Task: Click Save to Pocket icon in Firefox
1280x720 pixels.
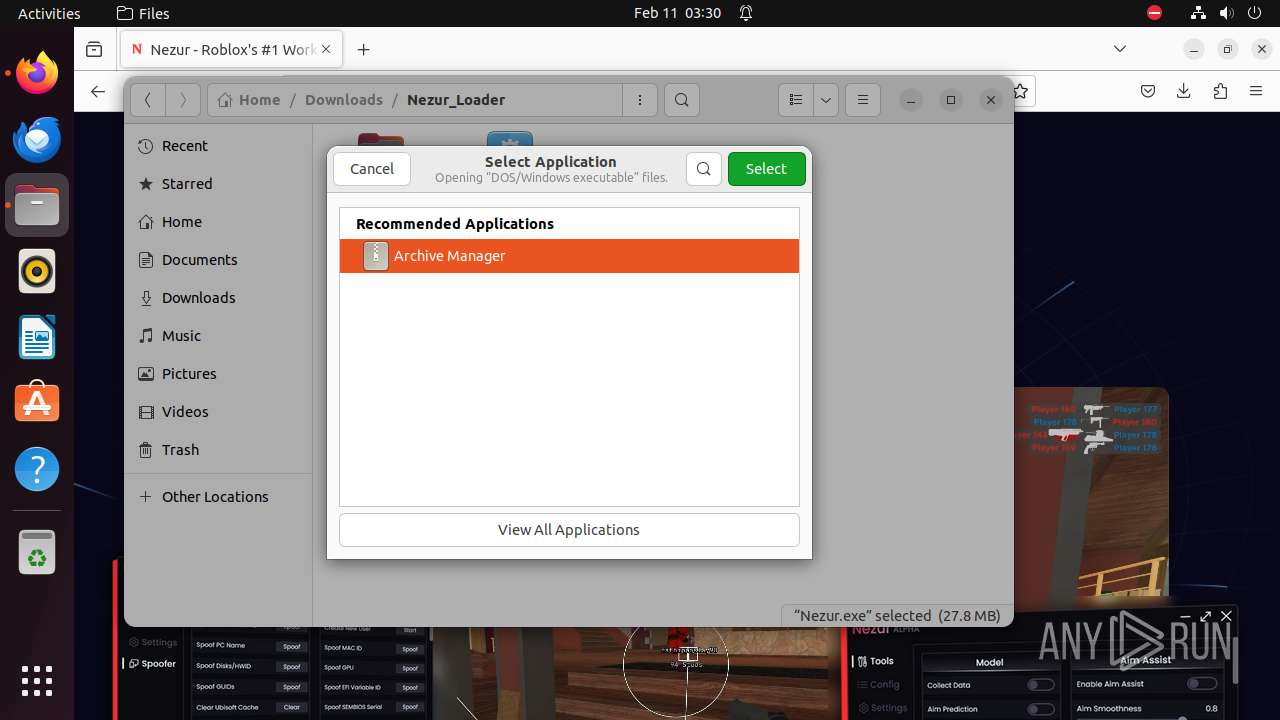Action: (x=1148, y=92)
